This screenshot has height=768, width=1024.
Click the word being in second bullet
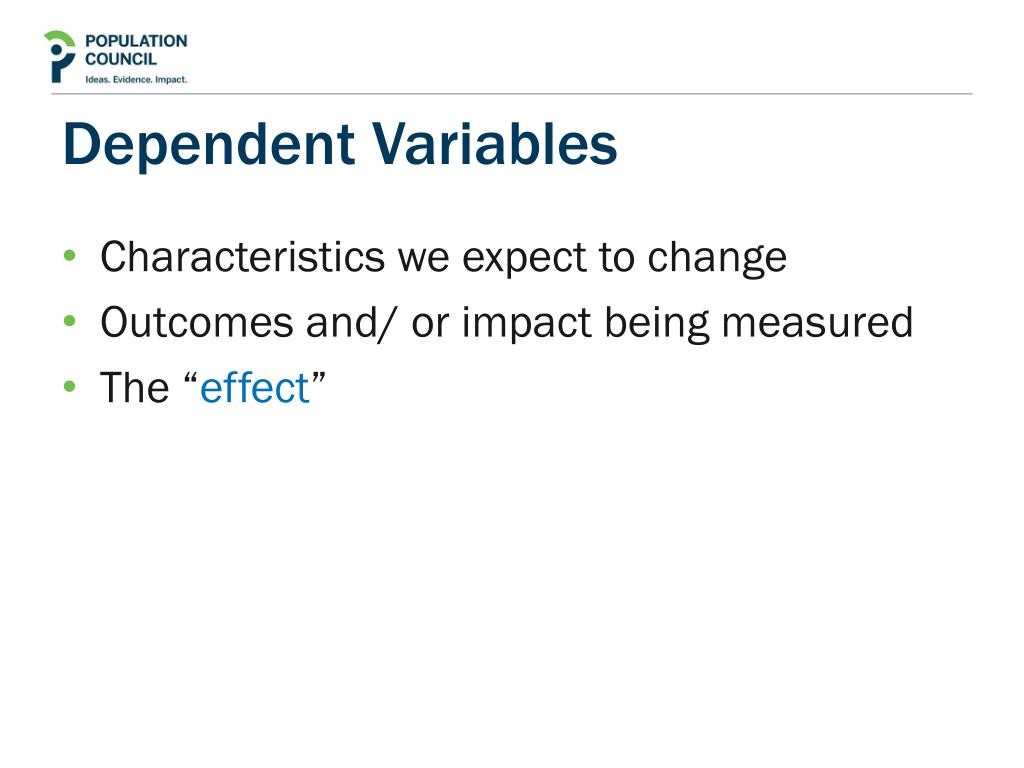coord(656,324)
